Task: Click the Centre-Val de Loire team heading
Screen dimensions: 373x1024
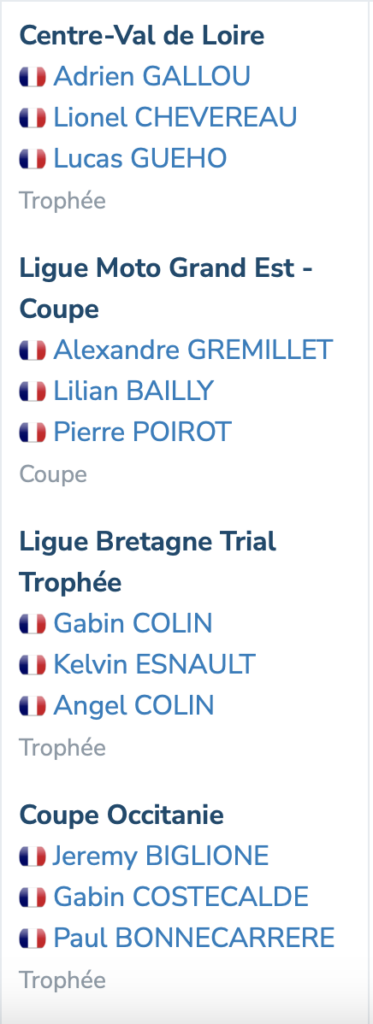Action: tap(142, 35)
